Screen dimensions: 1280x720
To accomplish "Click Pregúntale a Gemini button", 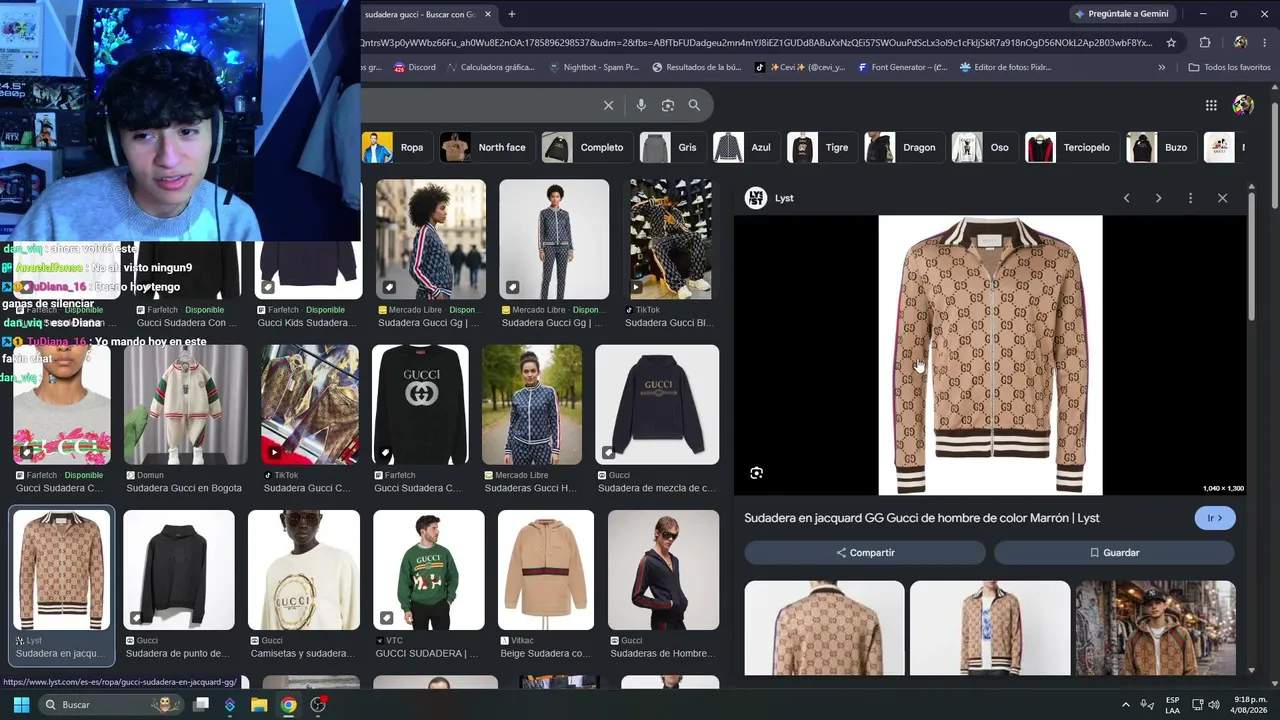I will 1121,14.
